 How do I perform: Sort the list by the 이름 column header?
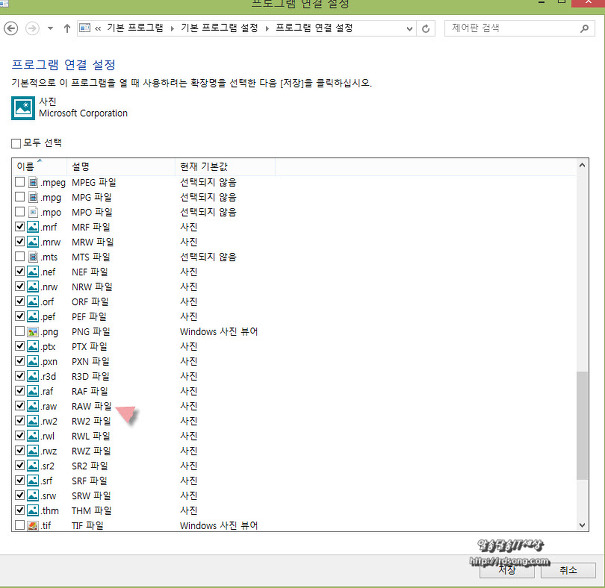pos(27,165)
